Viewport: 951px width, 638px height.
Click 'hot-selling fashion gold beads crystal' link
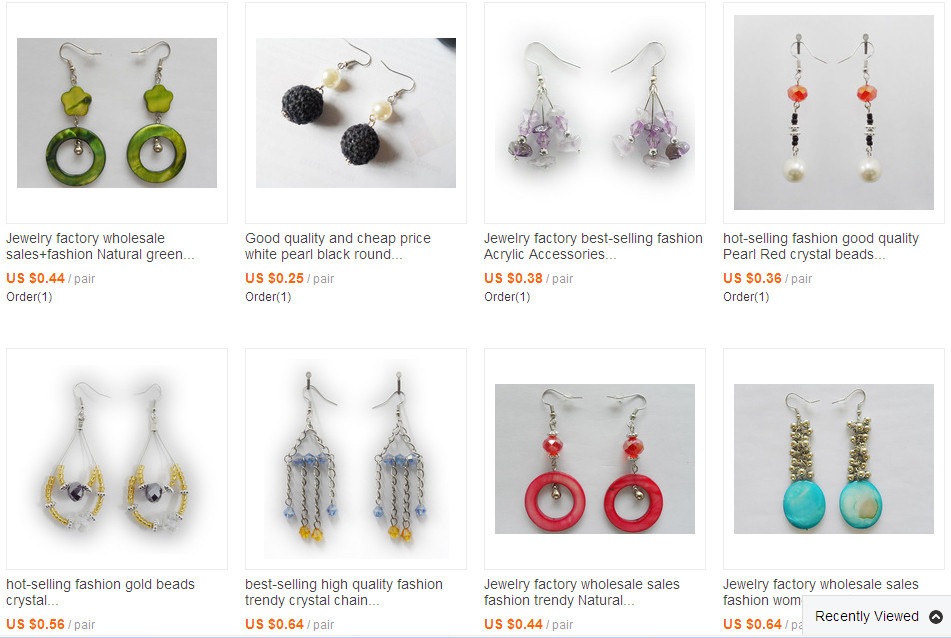click(100, 592)
